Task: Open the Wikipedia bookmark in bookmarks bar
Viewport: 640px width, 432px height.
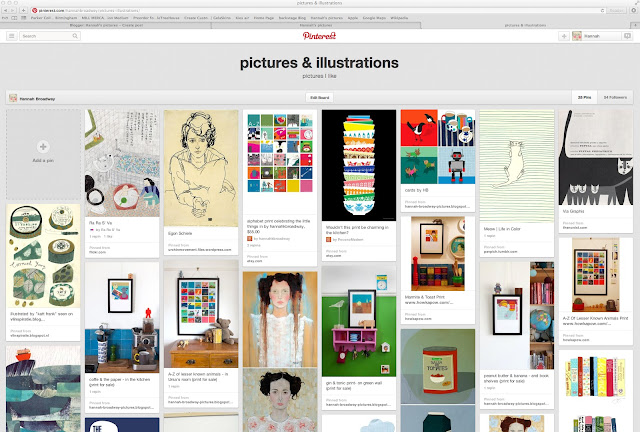Action: (399, 18)
